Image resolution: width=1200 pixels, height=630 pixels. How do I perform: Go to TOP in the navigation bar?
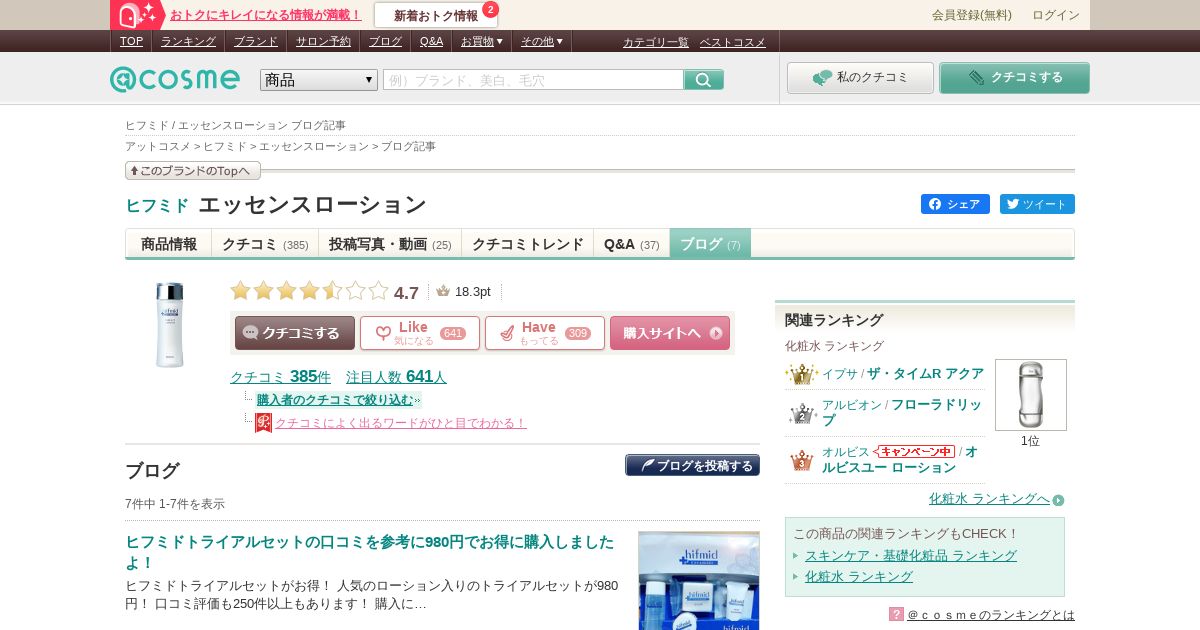pyautogui.click(x=131, y=41)
